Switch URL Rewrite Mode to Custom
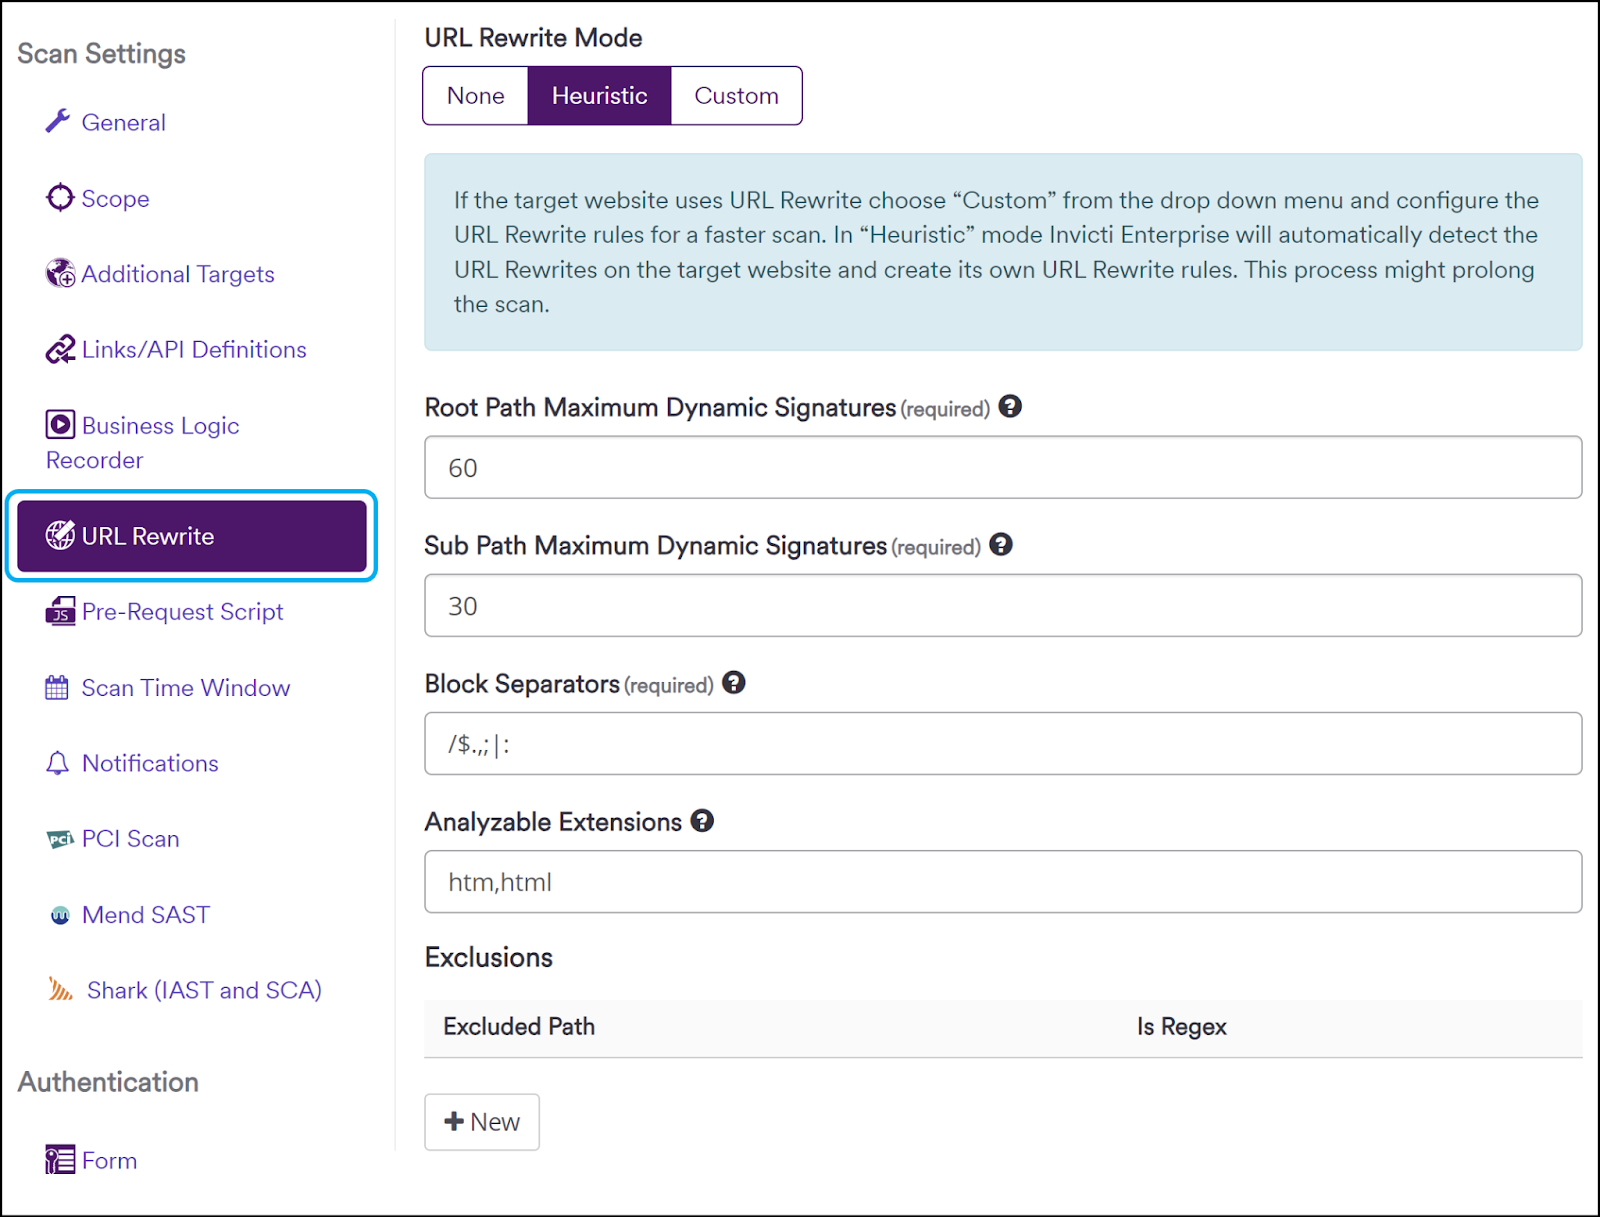Image resolution: width=1600 pixels, height=1217 pixels. (x=736, y=95)
